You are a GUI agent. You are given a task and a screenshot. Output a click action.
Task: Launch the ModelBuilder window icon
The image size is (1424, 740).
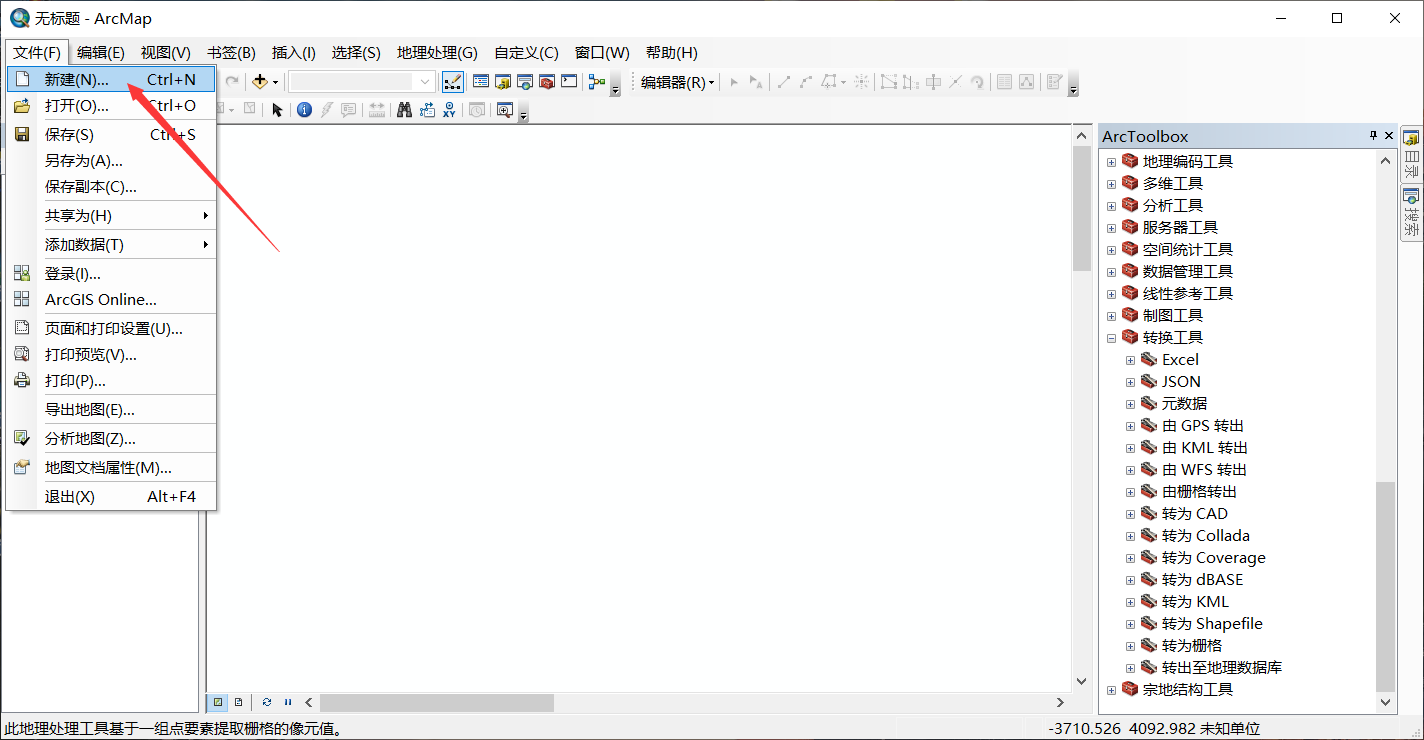pos(597,82)
